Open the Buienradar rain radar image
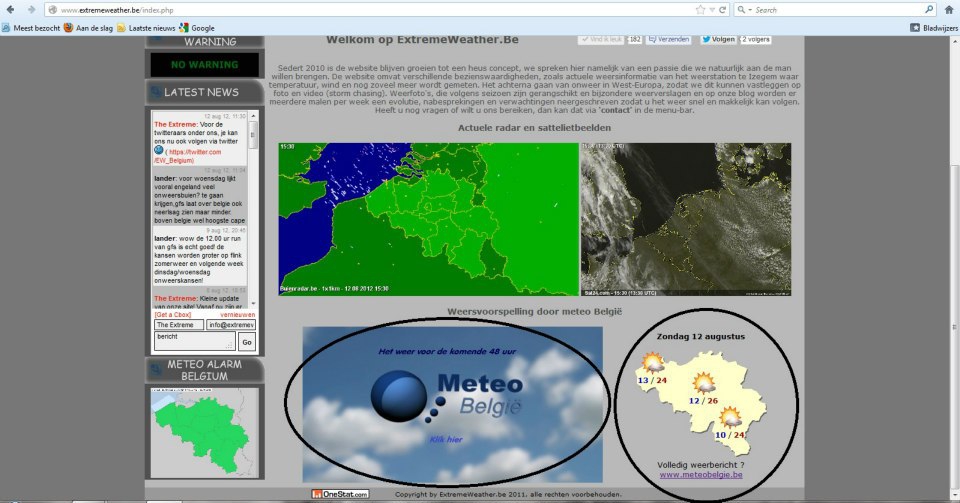The height and width of the screenshot is (503, 960). [429, 219]
